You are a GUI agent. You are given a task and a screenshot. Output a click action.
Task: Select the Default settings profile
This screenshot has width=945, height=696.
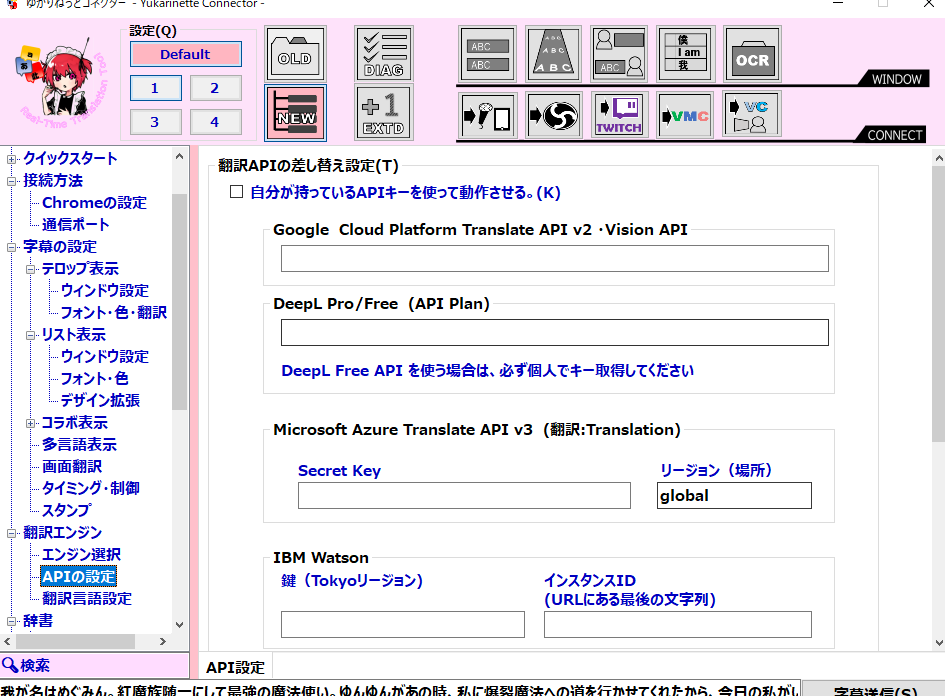point(186,54)
